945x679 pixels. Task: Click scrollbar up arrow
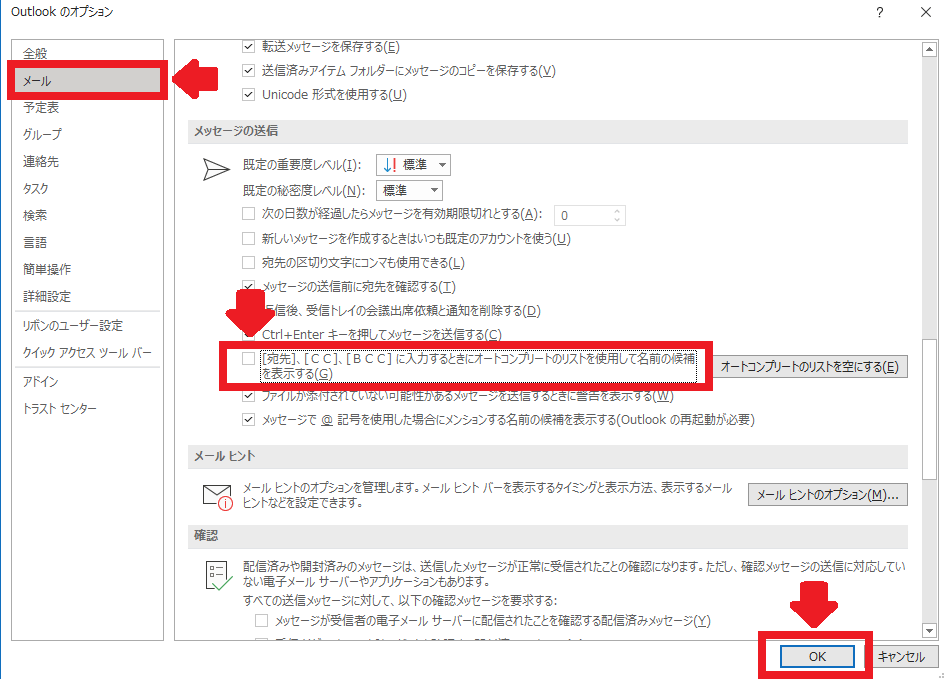[929, 49]
